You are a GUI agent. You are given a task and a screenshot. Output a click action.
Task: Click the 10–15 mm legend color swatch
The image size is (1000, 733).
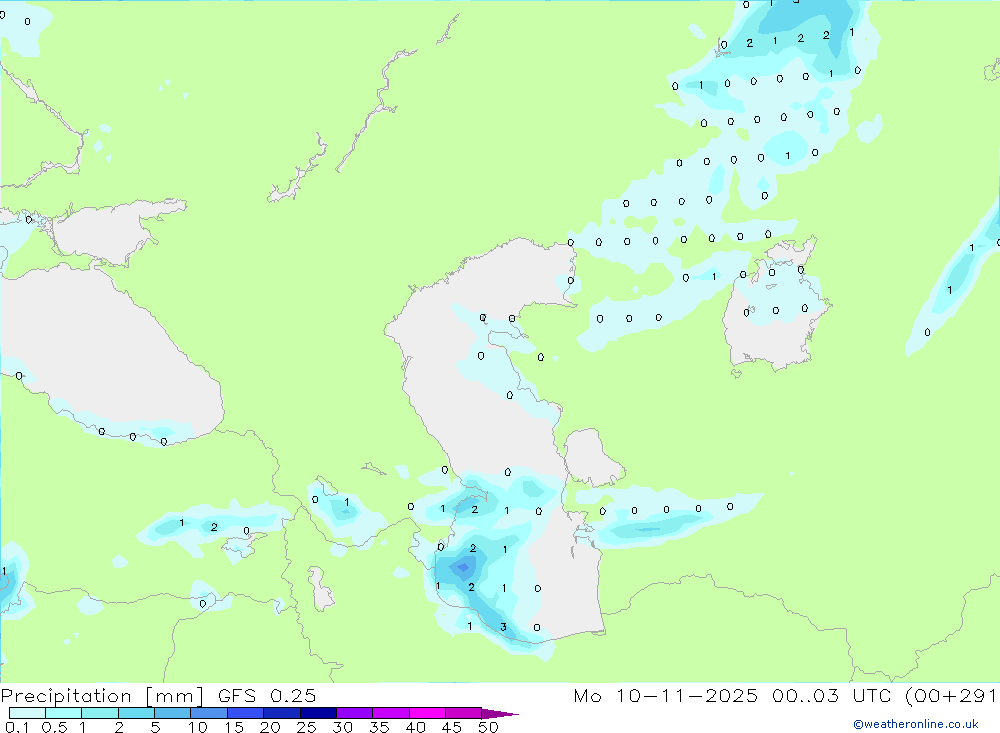tap(209, 713)
